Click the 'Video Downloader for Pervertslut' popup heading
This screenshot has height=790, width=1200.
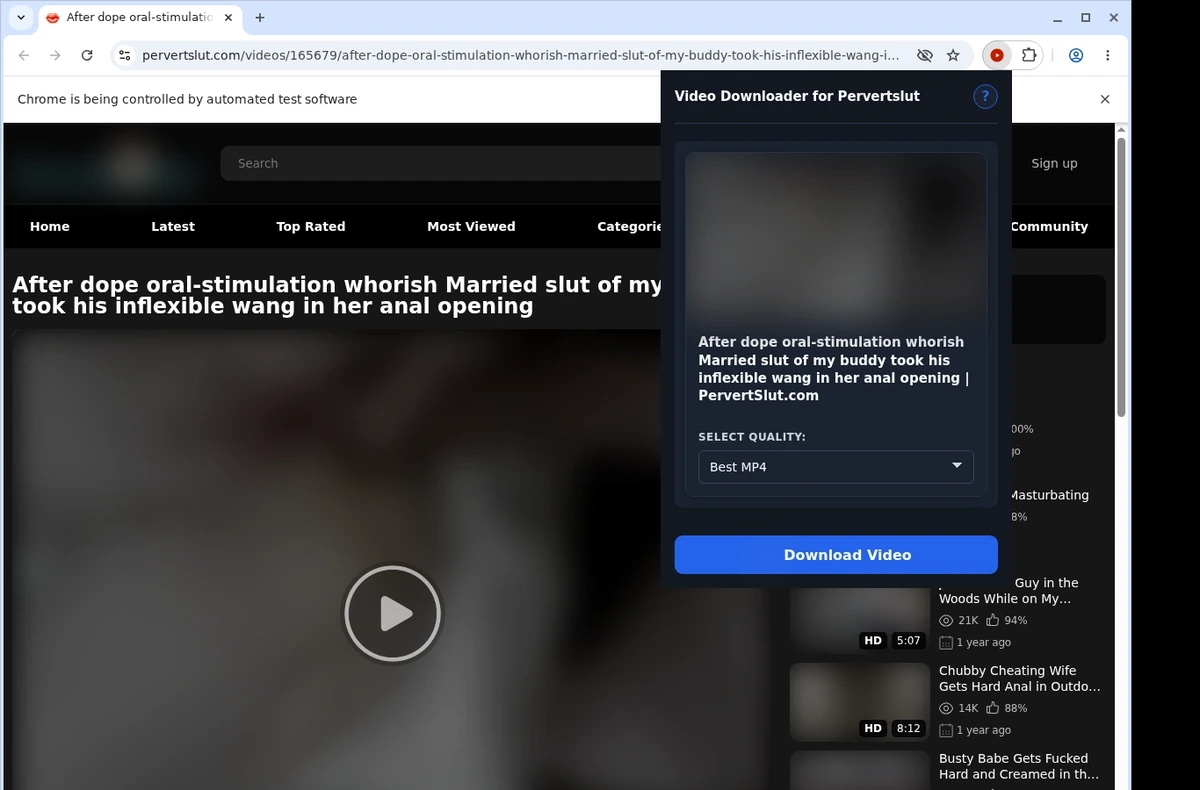(797, 96)
